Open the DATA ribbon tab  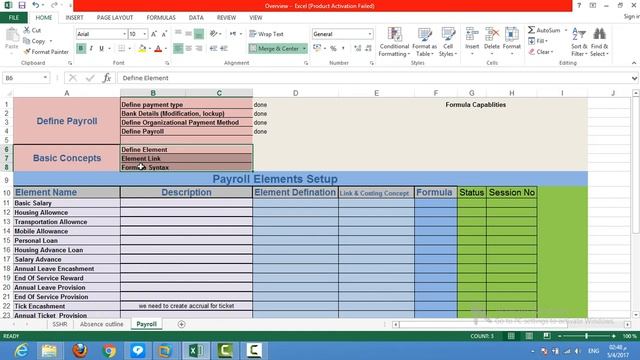pyautogui.click(x=196, y=18)
